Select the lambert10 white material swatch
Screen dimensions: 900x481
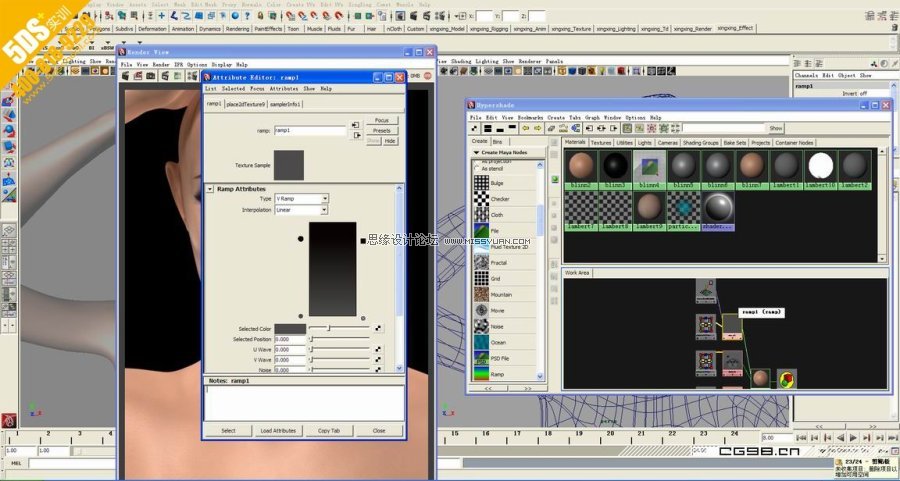[x=822, y=166]
